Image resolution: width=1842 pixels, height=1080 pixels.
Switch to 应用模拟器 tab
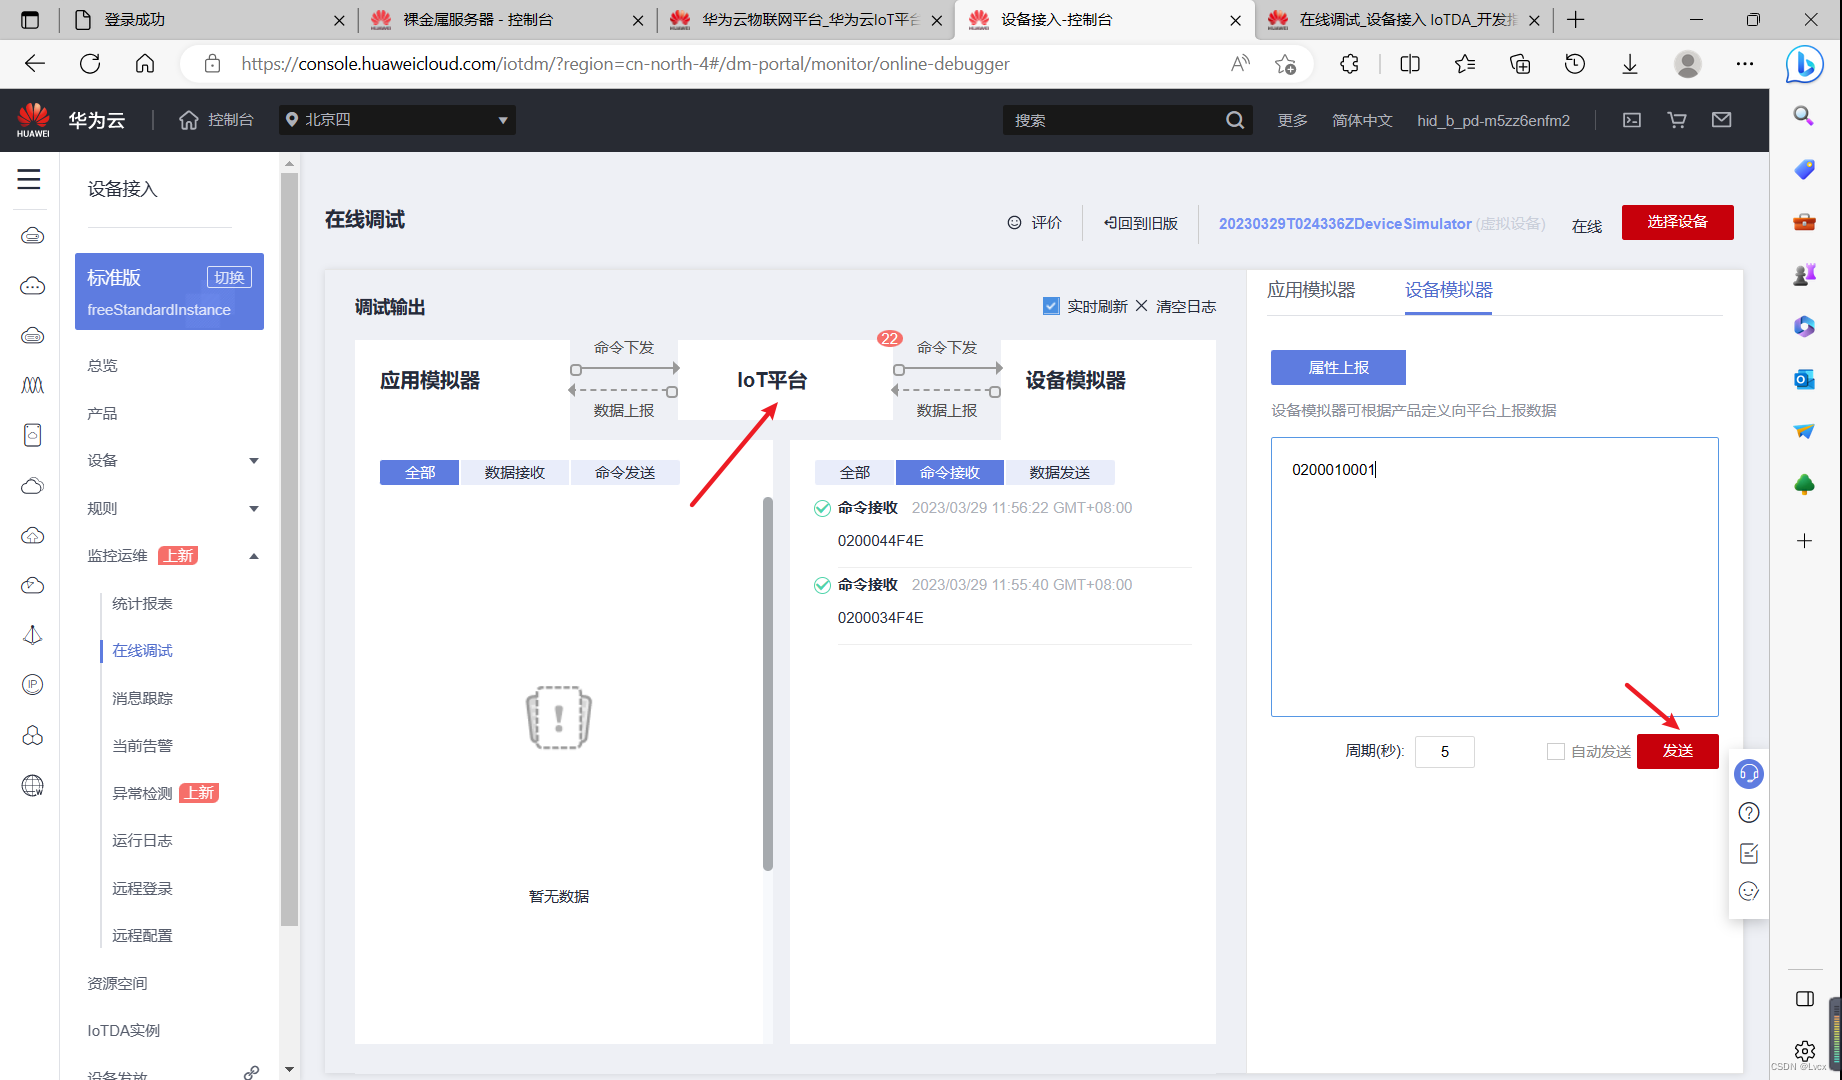point(1311,290)
